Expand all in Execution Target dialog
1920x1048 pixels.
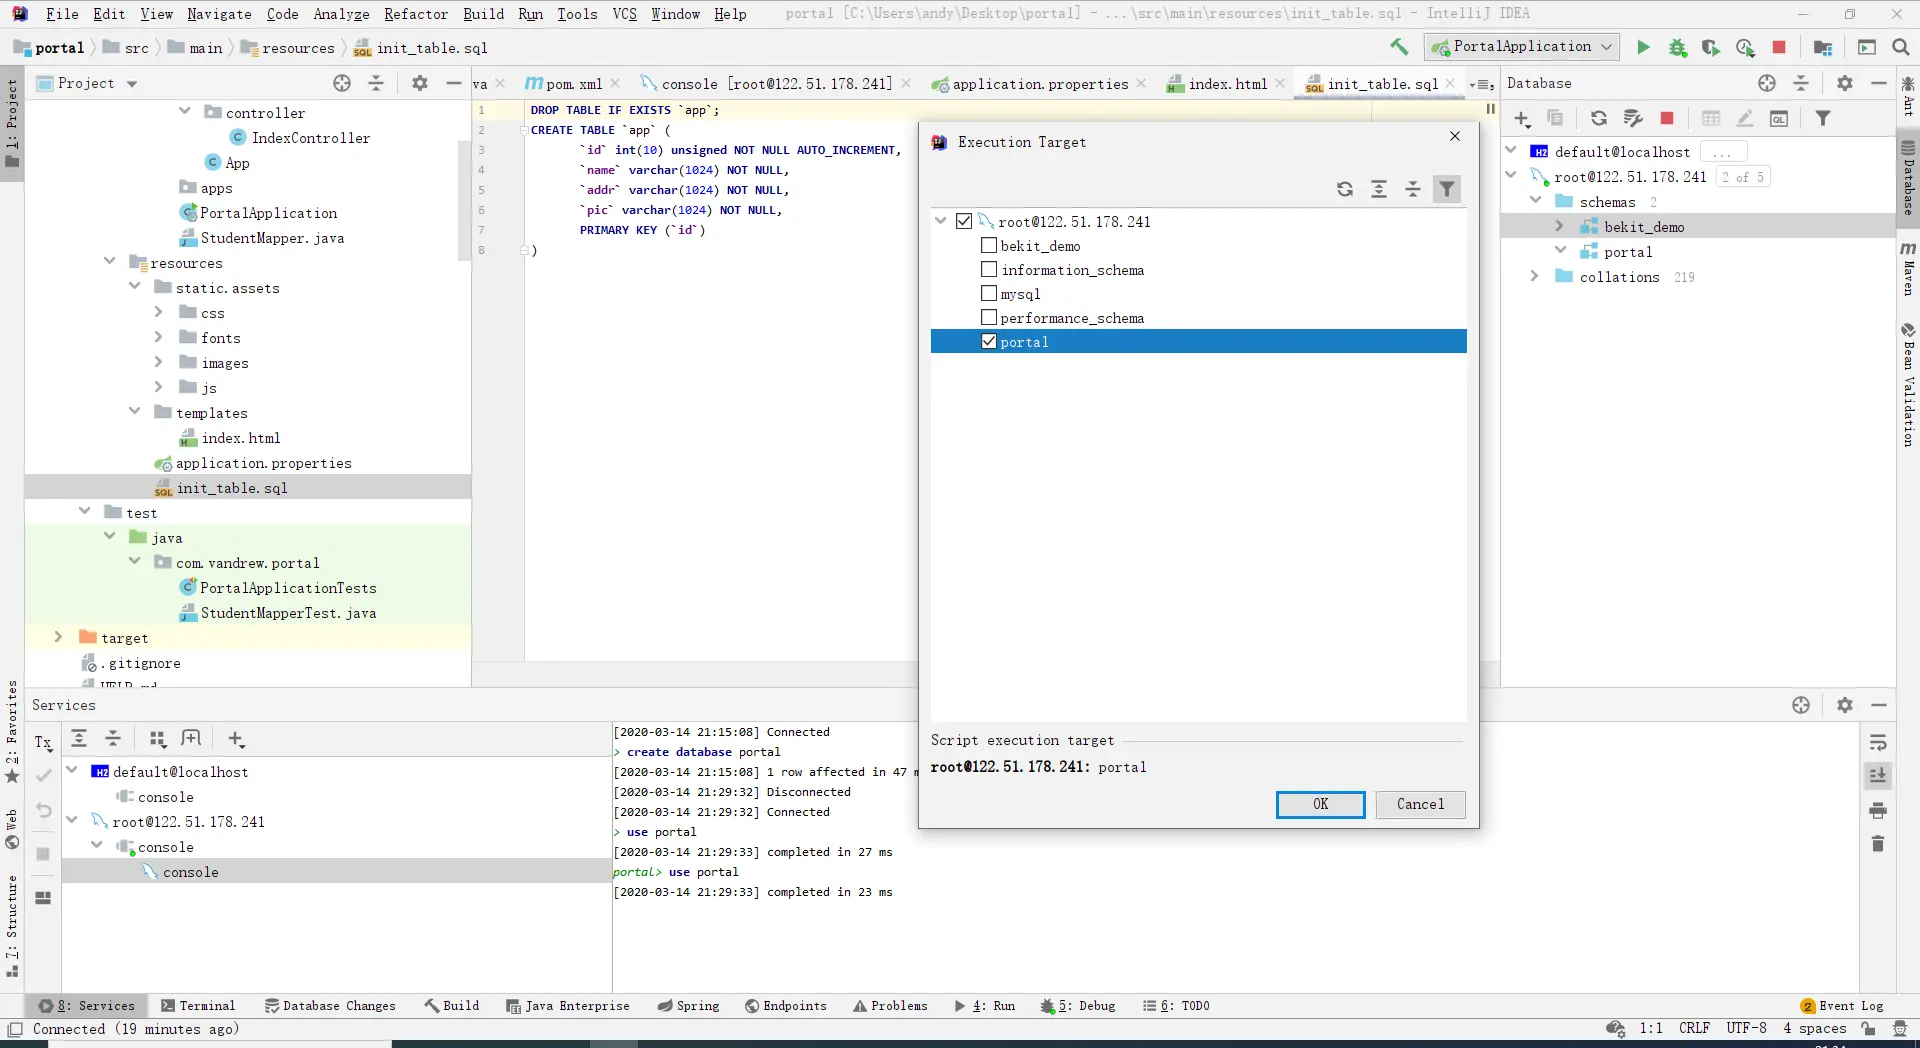1379,189
